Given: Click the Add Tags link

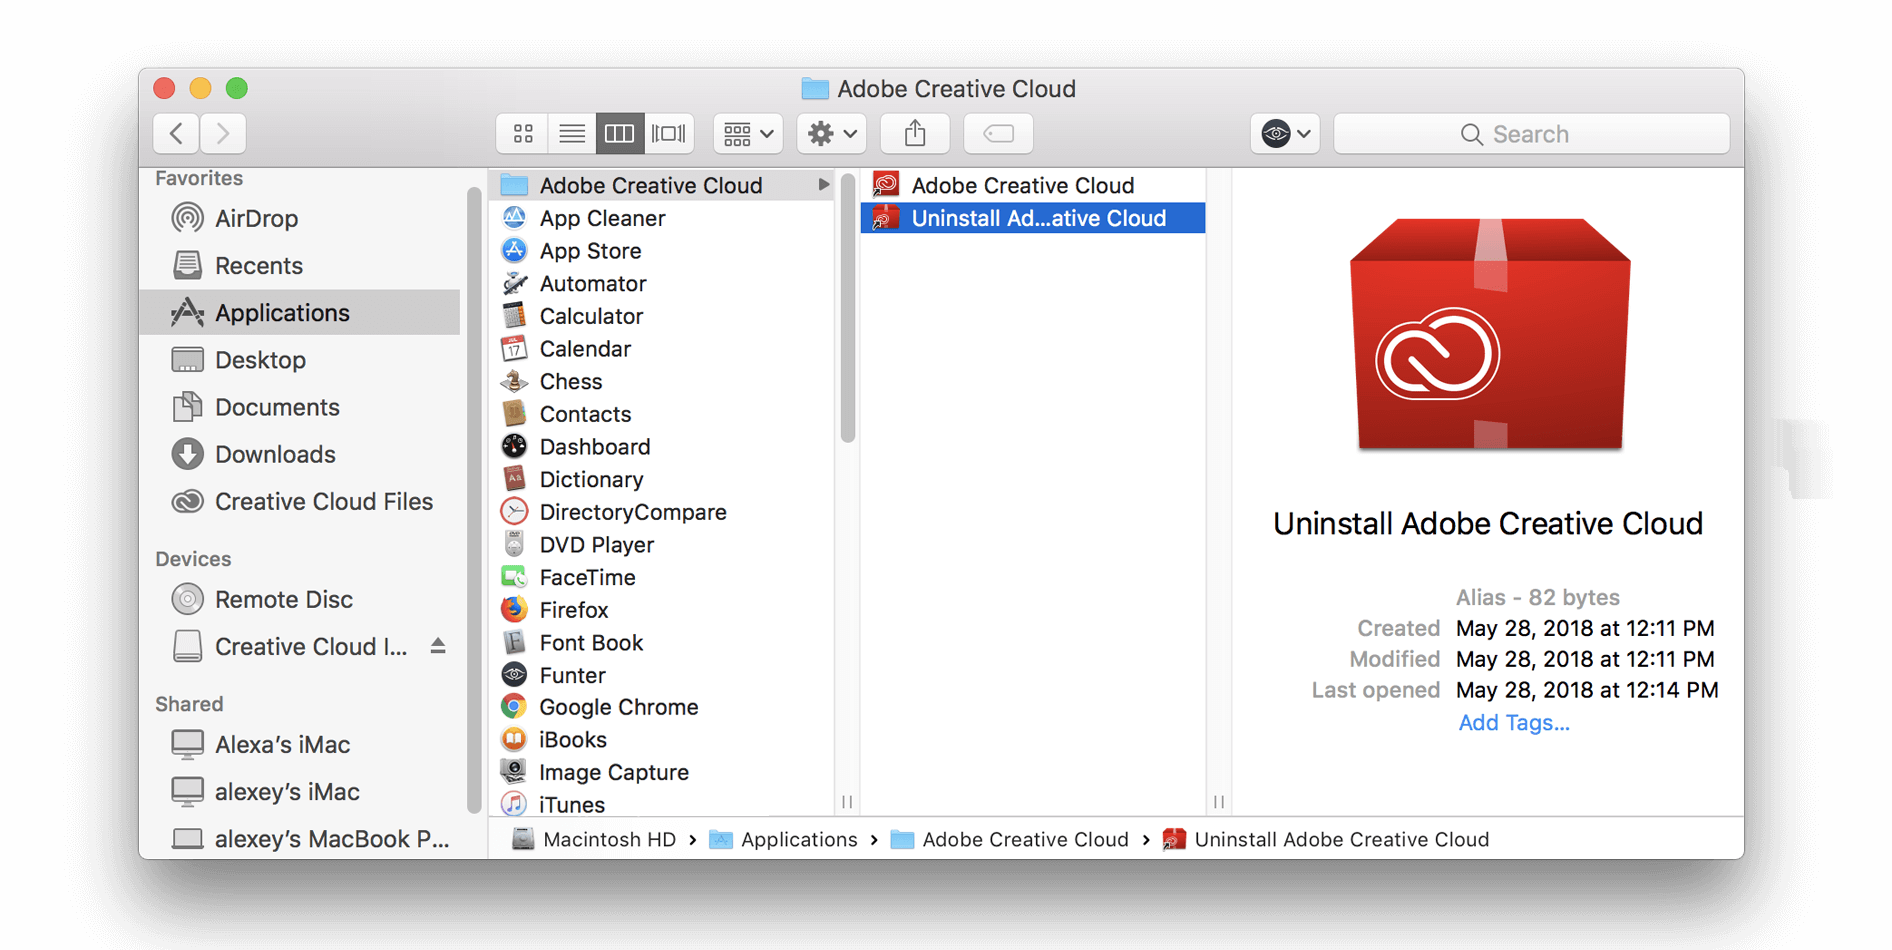Looking at the screenshot, I should (1514, 722).
